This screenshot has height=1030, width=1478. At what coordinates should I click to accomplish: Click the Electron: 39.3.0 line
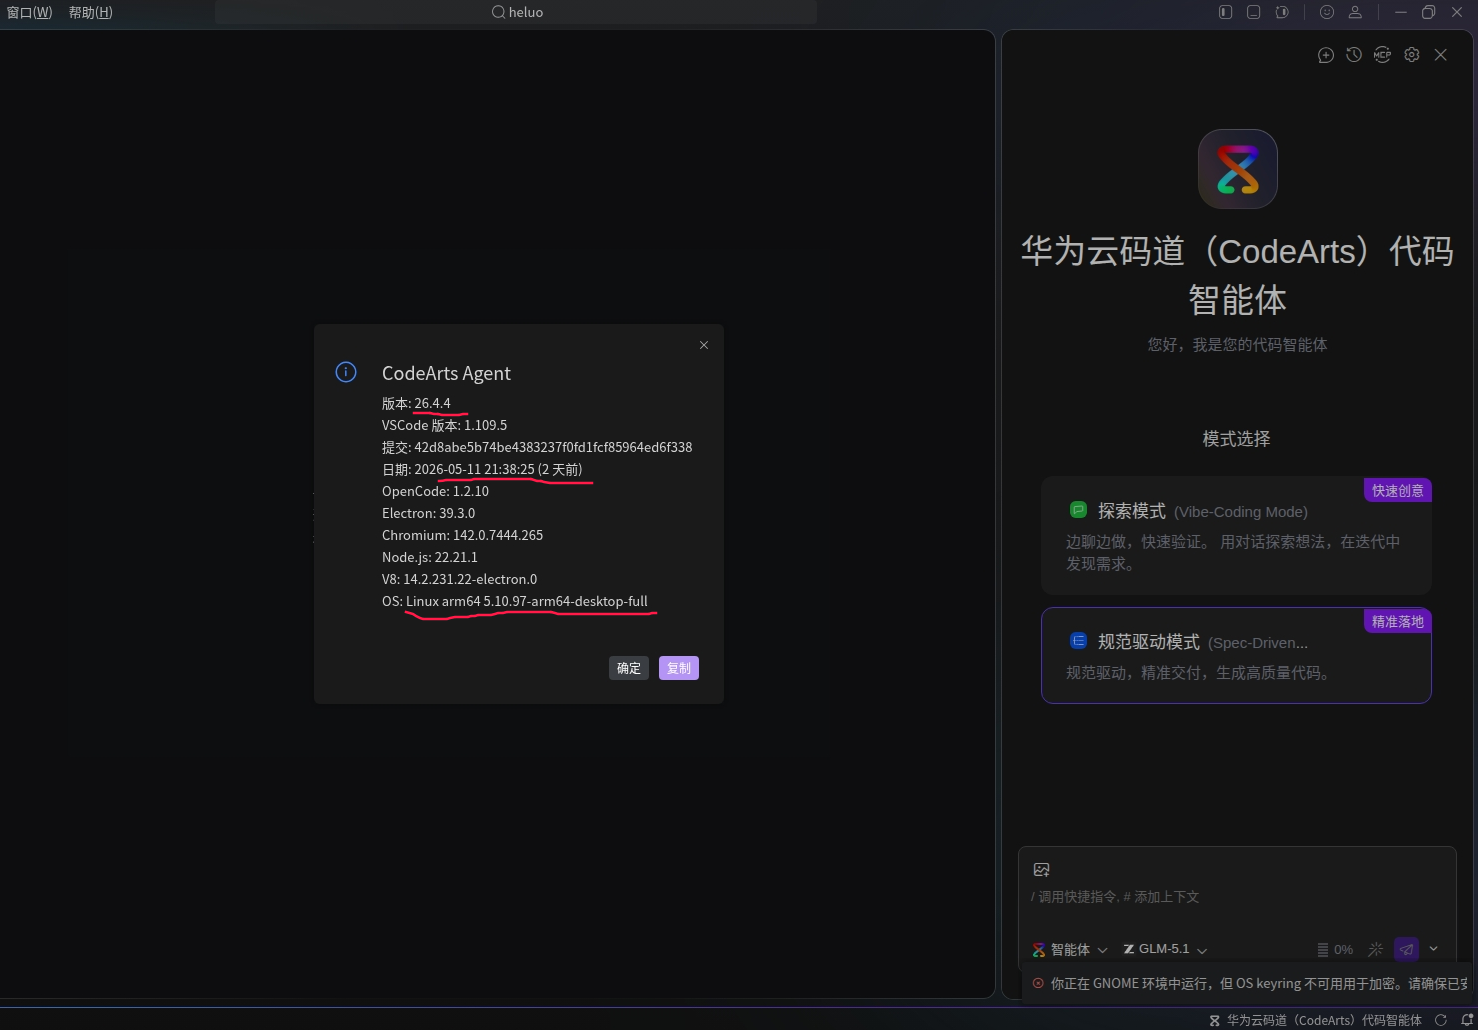[428, 513]
